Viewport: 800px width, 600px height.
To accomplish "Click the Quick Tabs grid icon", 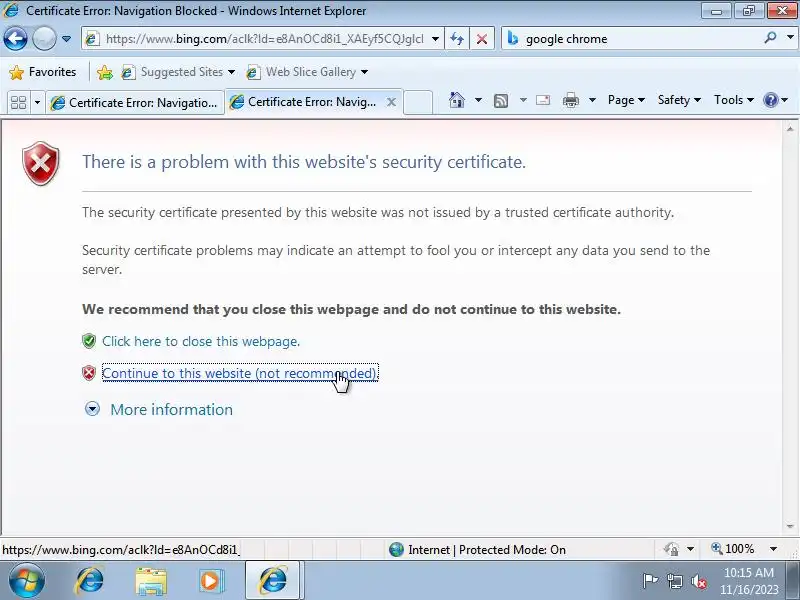I will point(18,103).
